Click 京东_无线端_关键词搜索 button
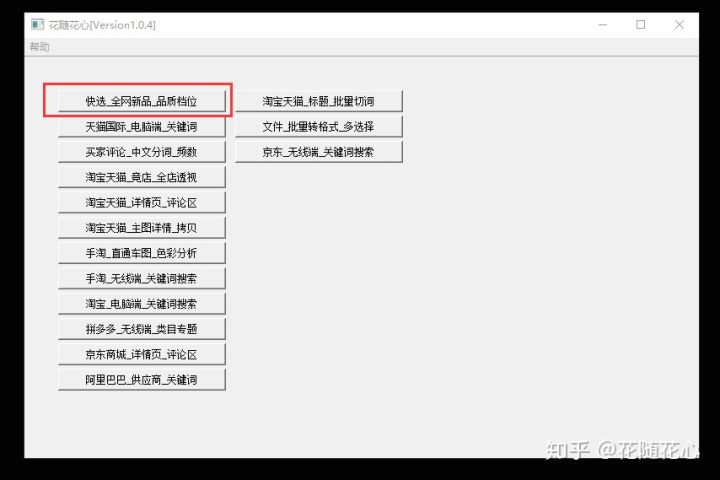720x480 pixels. click(x=319, y=152)
